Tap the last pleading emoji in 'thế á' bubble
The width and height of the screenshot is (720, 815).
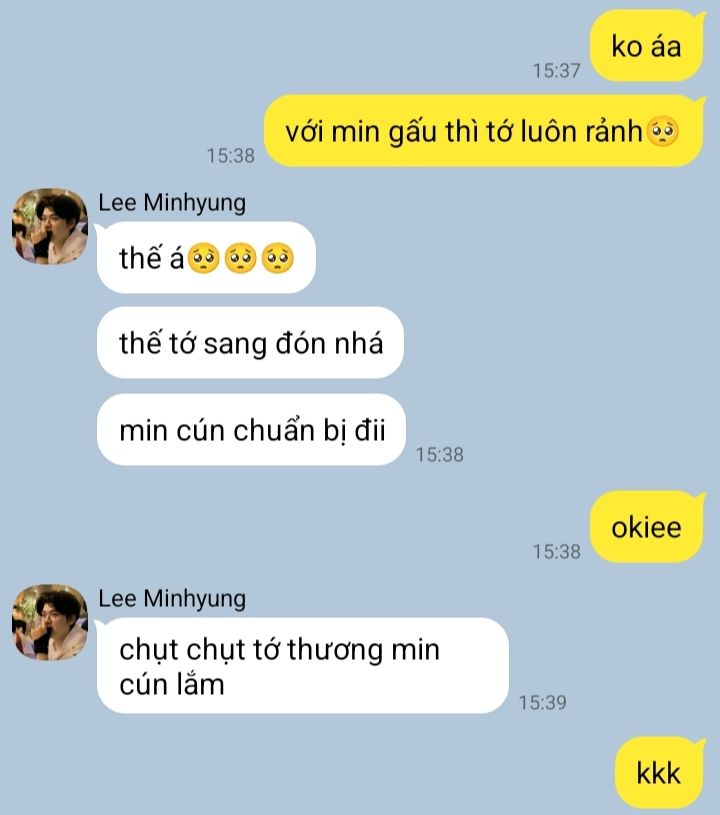[x=278, y=258]
